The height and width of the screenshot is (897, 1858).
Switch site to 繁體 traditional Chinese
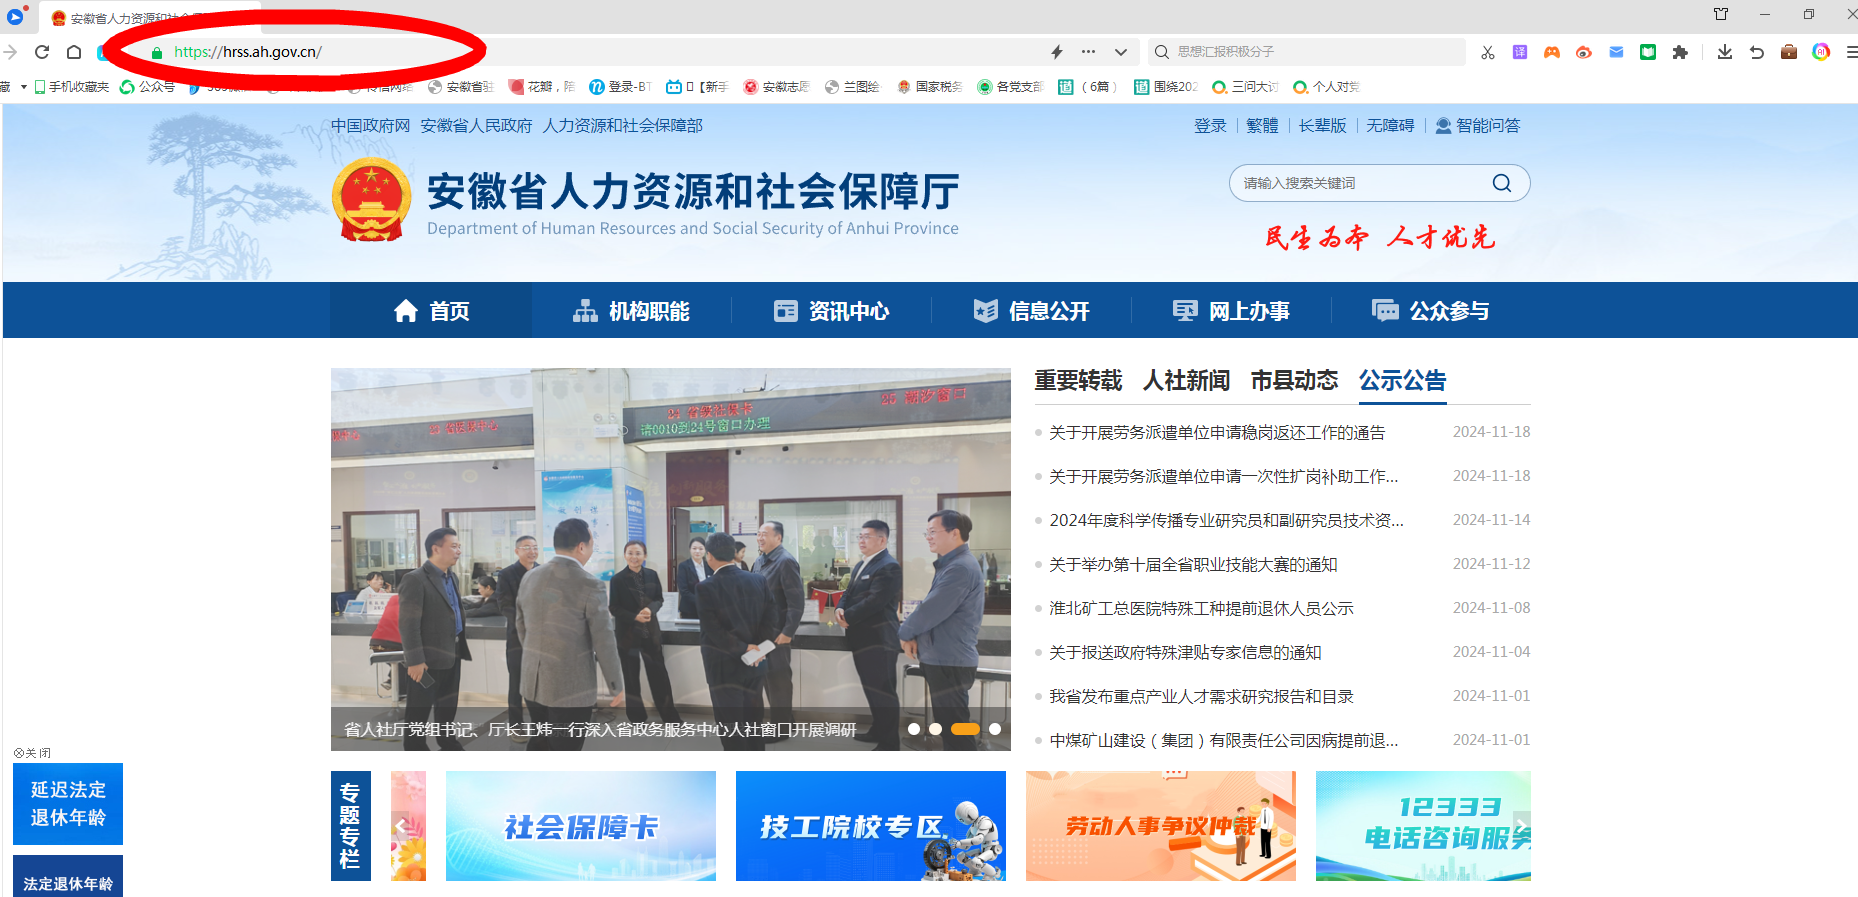click(1262, 126)
